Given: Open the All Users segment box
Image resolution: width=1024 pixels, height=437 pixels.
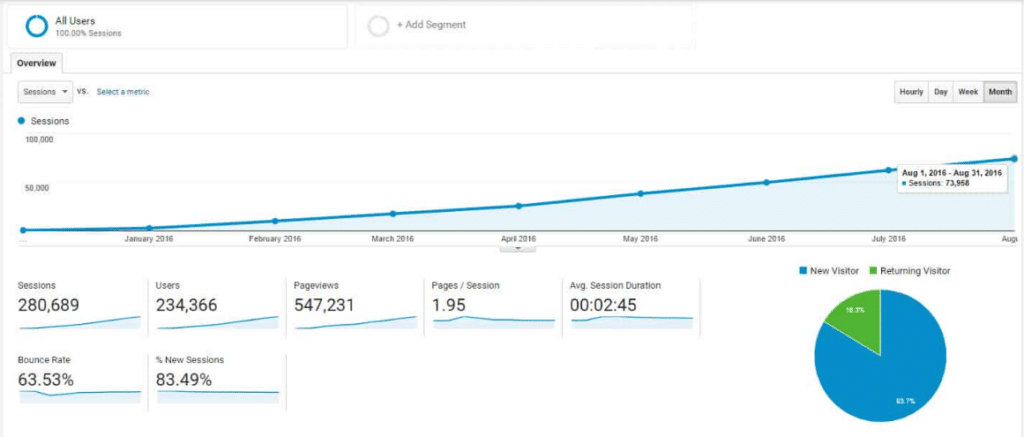Looking at the screenshot, I should pos(177,26).
